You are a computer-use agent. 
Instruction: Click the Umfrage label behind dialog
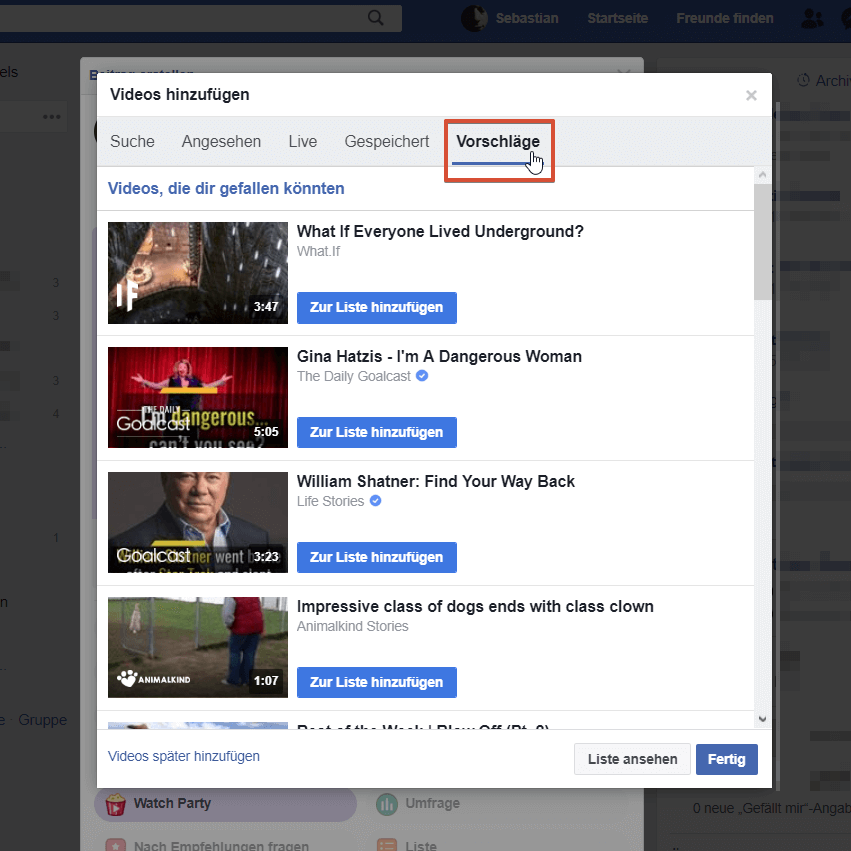pos(433,804)
